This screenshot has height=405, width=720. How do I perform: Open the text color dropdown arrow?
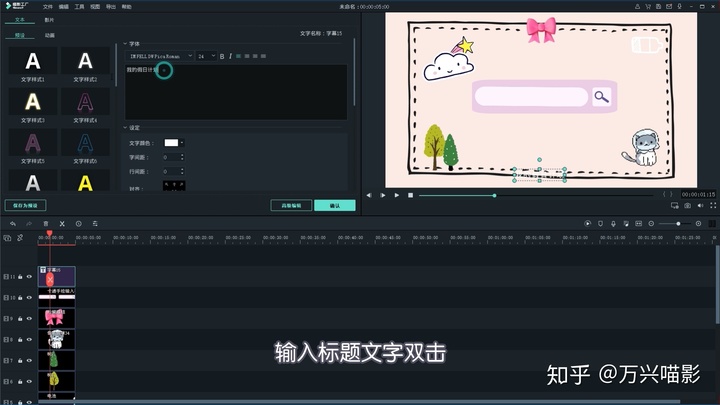click(x=182, y=143)
